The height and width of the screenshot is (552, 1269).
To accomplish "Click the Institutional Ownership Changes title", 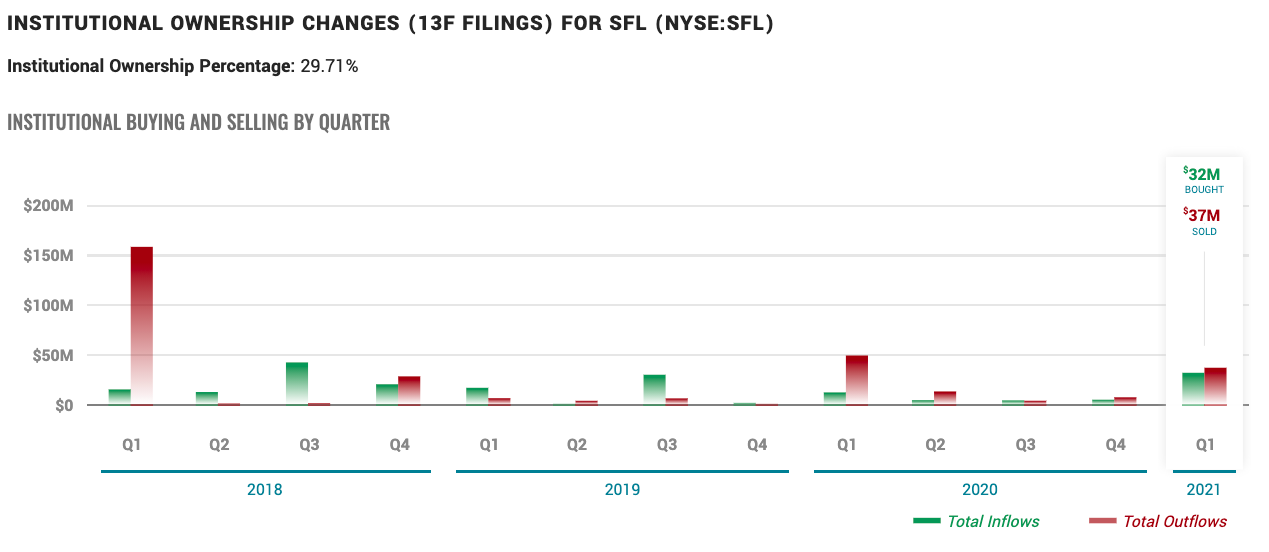I will [x=391, y=26].
